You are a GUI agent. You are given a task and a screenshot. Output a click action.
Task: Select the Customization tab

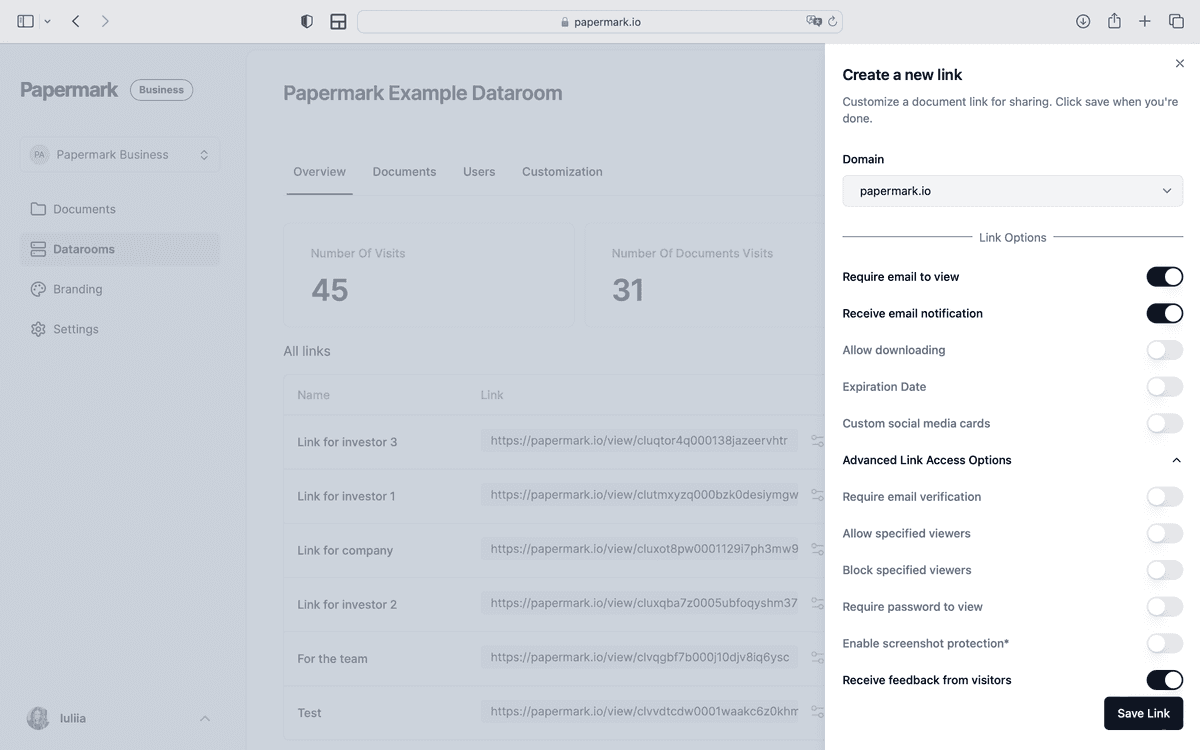(561, 171)
